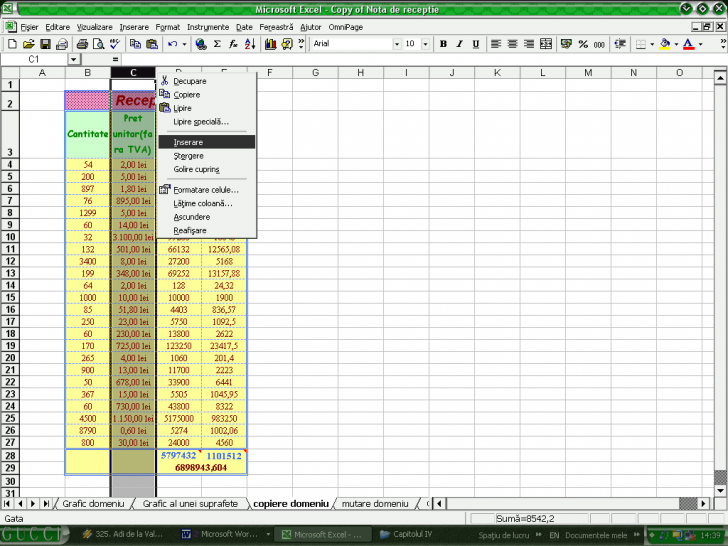Open the font color dropdown arrow
Image resolution: width=728 pixels, height=546 pixels.
(700, 44)
